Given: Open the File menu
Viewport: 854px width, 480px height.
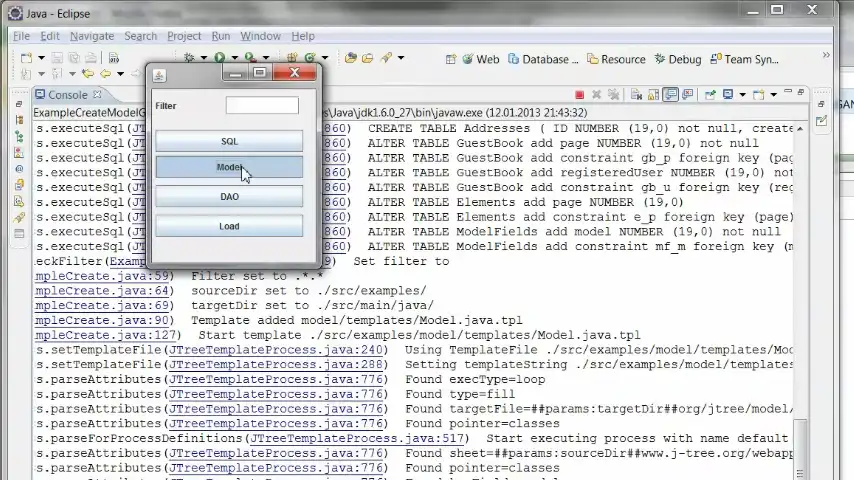Looking at the screenshot, I should [x=21, y=36].
